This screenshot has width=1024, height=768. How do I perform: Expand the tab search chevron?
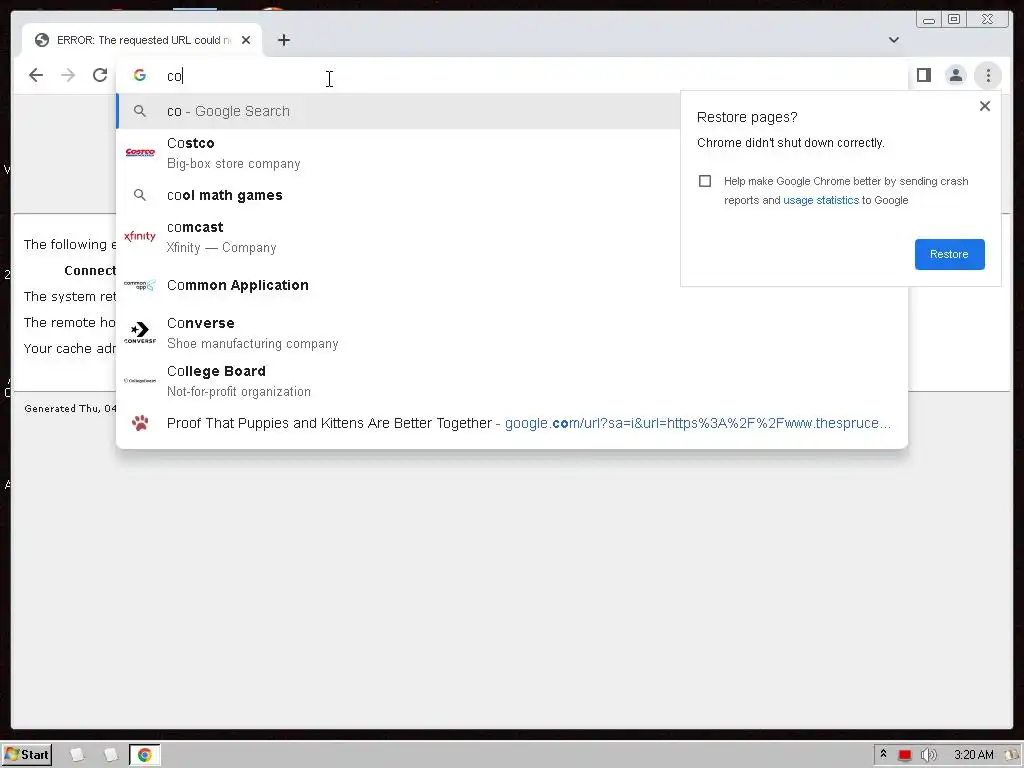pos(893,40)
